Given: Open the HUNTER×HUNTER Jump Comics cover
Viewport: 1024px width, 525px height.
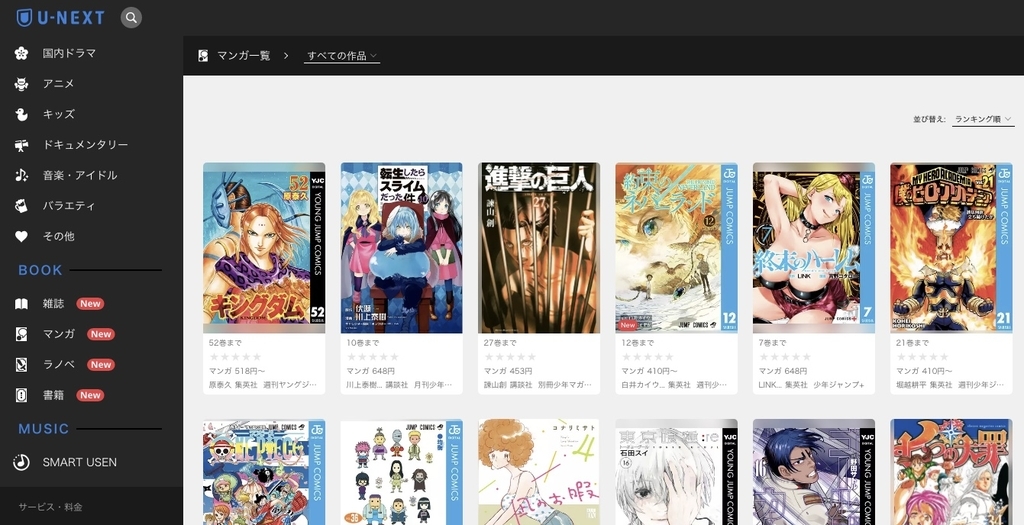Looking at the screenshot, I should click(402, 472).
